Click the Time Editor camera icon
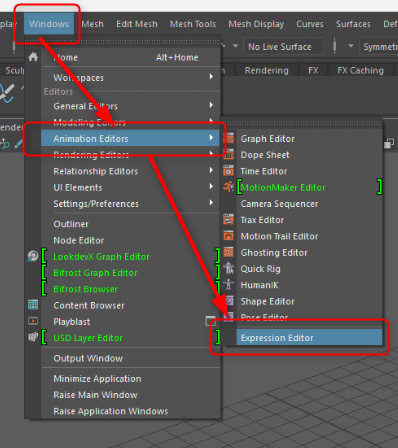398x448 pixels. [228, 171]
